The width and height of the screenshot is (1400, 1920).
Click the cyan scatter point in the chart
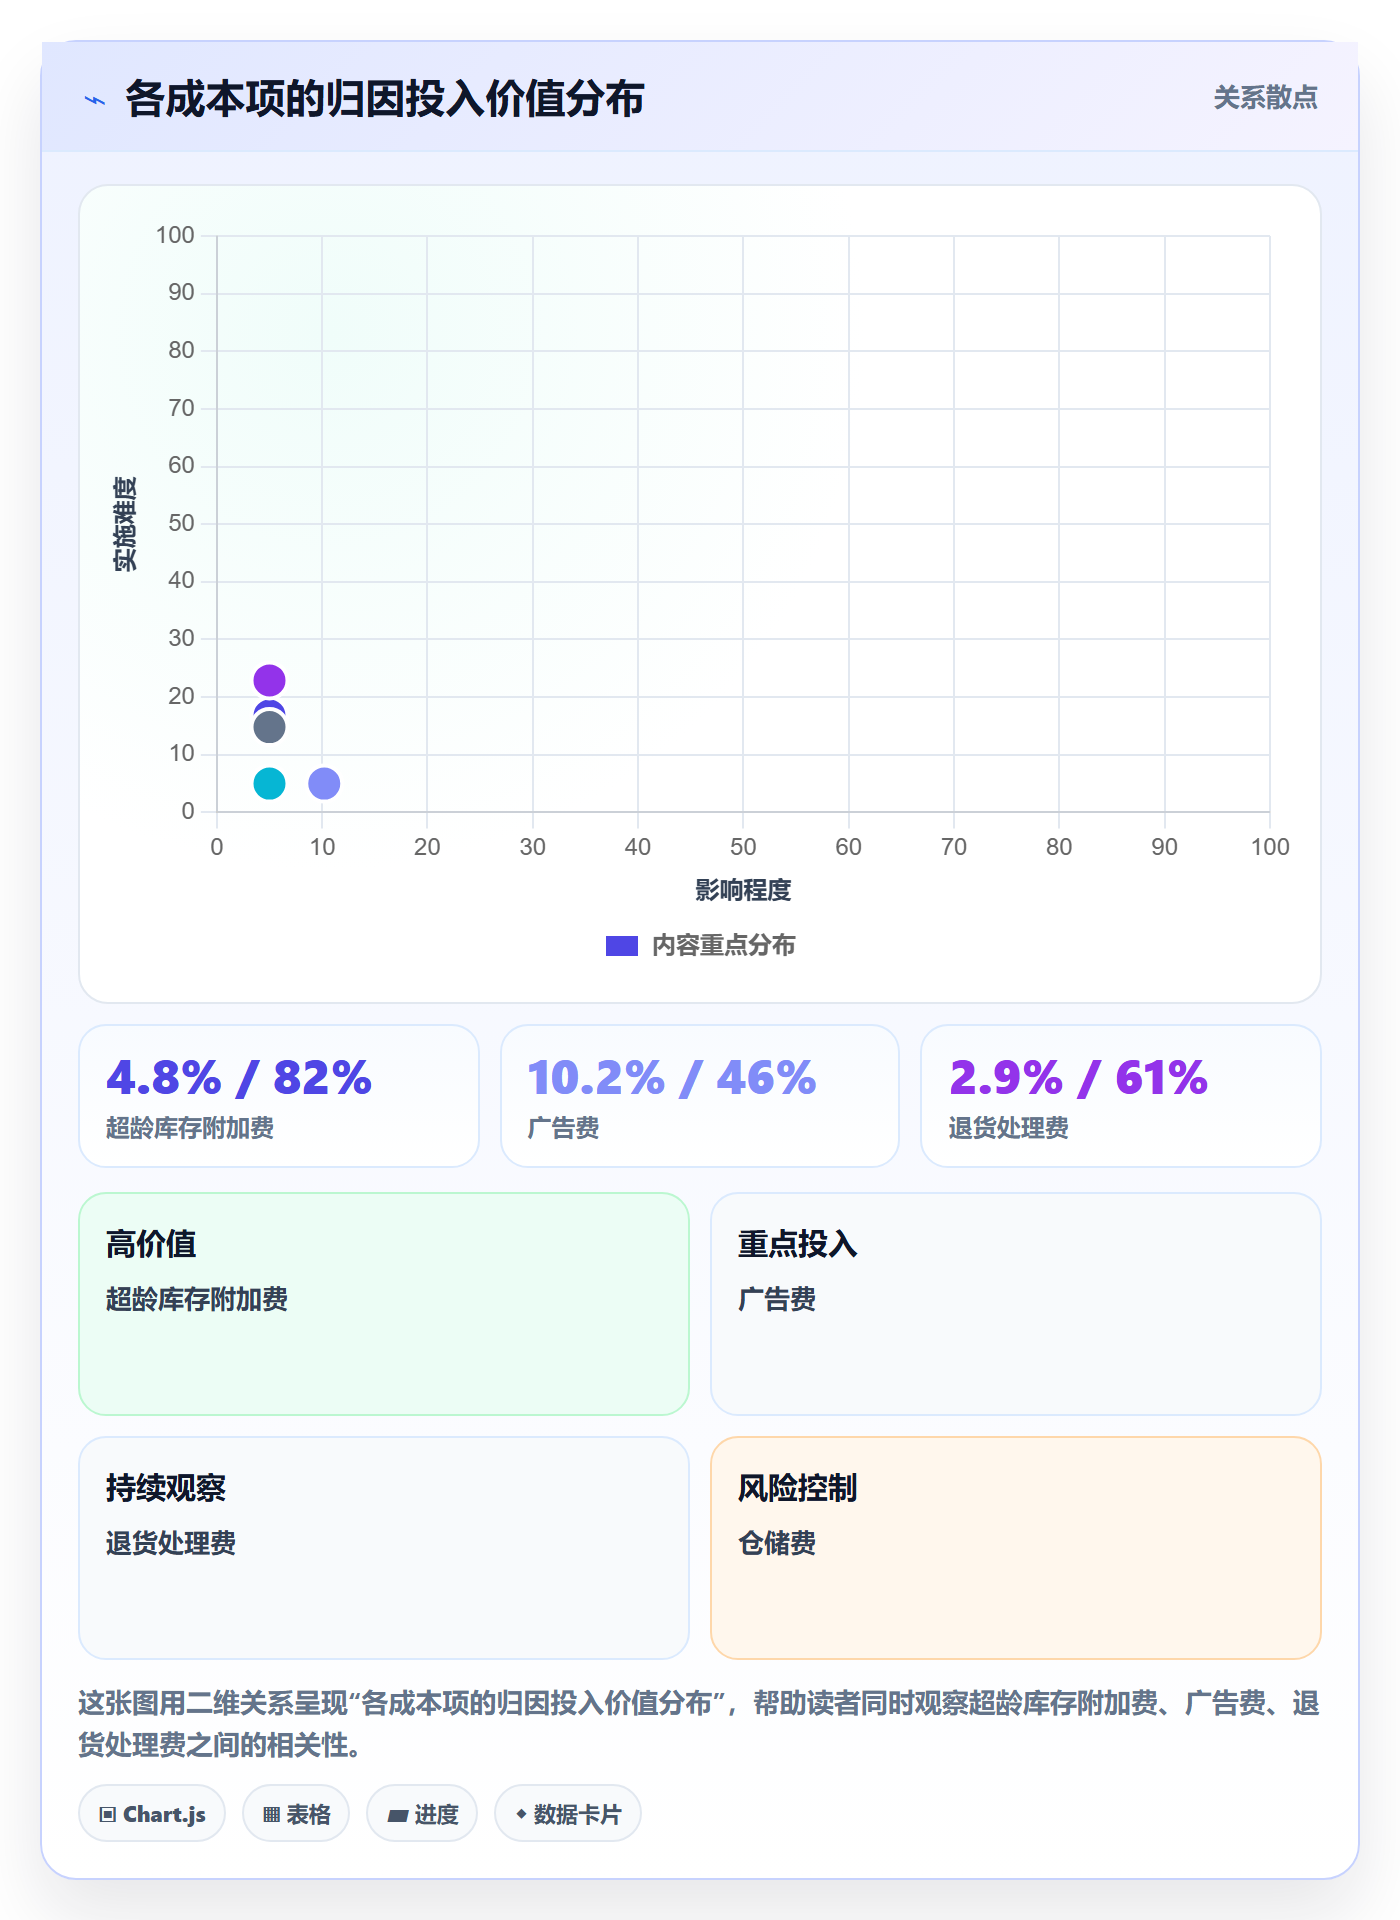pos(269,783)
